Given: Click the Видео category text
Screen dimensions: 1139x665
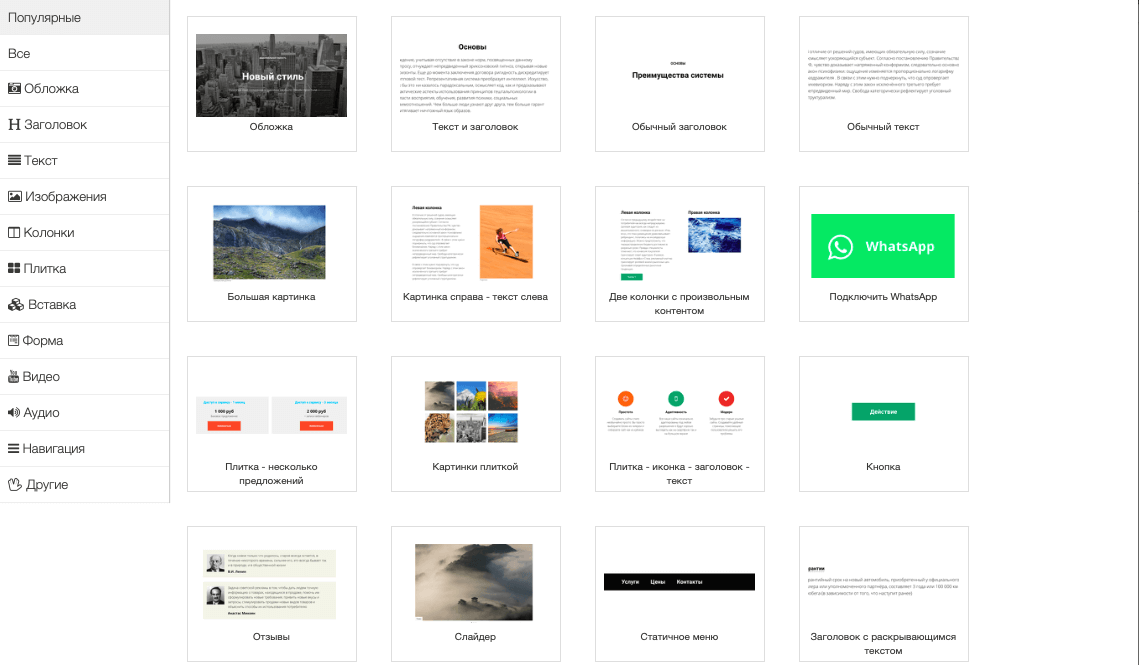Looking at the screenshot, I should [x=41, y=376].
